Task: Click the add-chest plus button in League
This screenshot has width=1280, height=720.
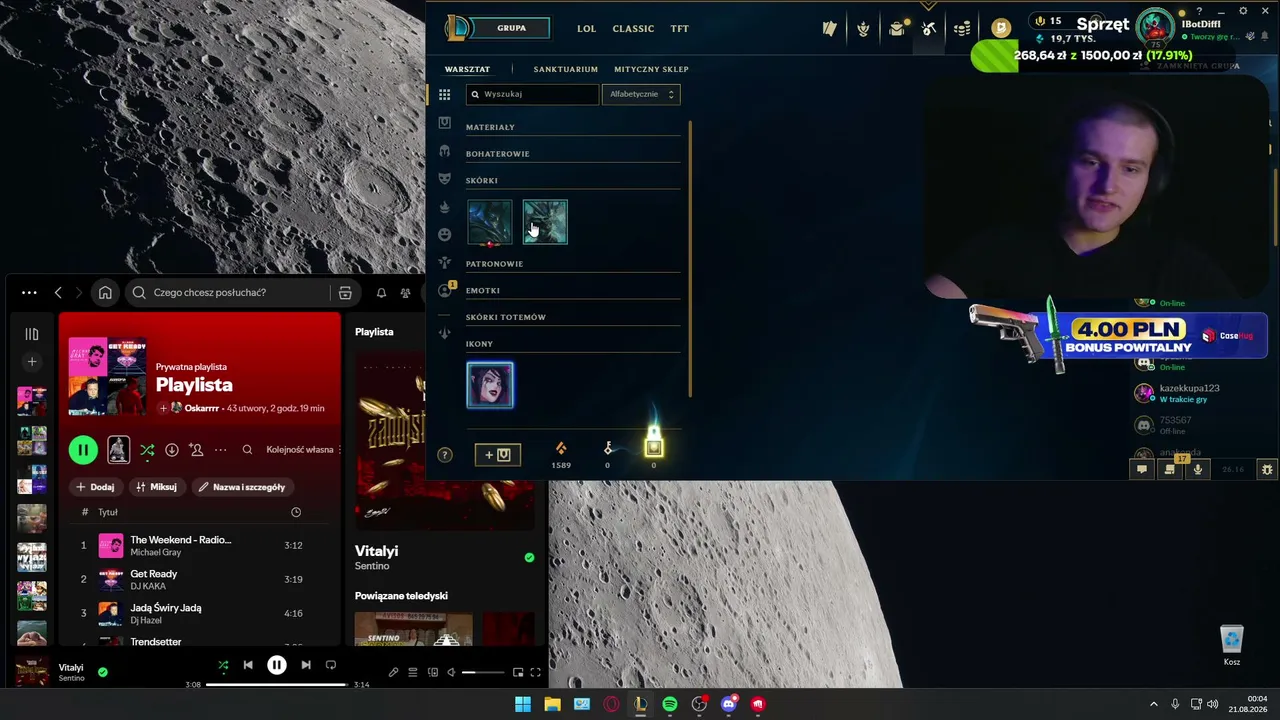Action: click(497, 455)
